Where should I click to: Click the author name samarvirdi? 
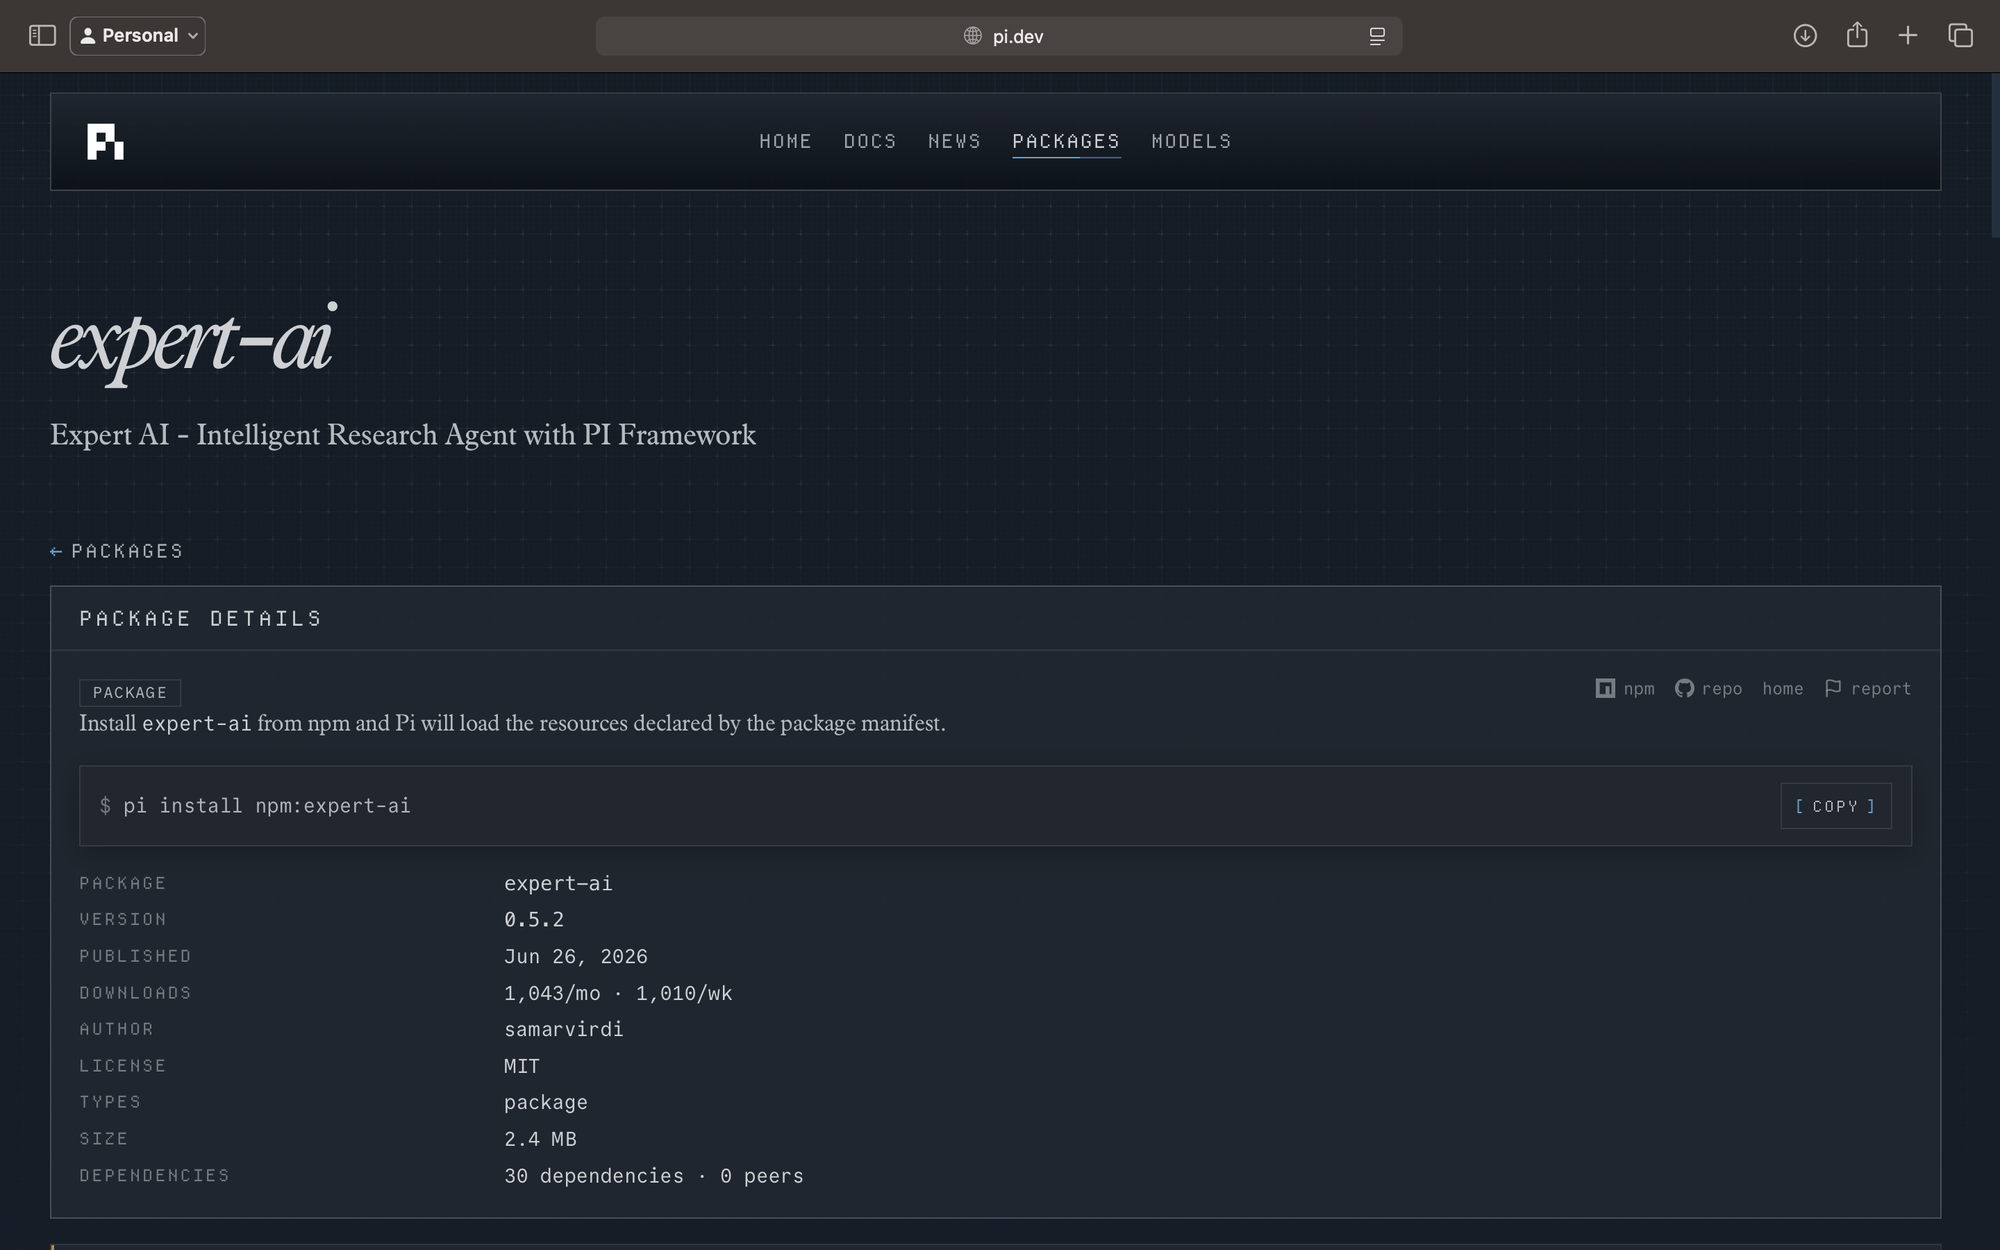click(564, 1029)
